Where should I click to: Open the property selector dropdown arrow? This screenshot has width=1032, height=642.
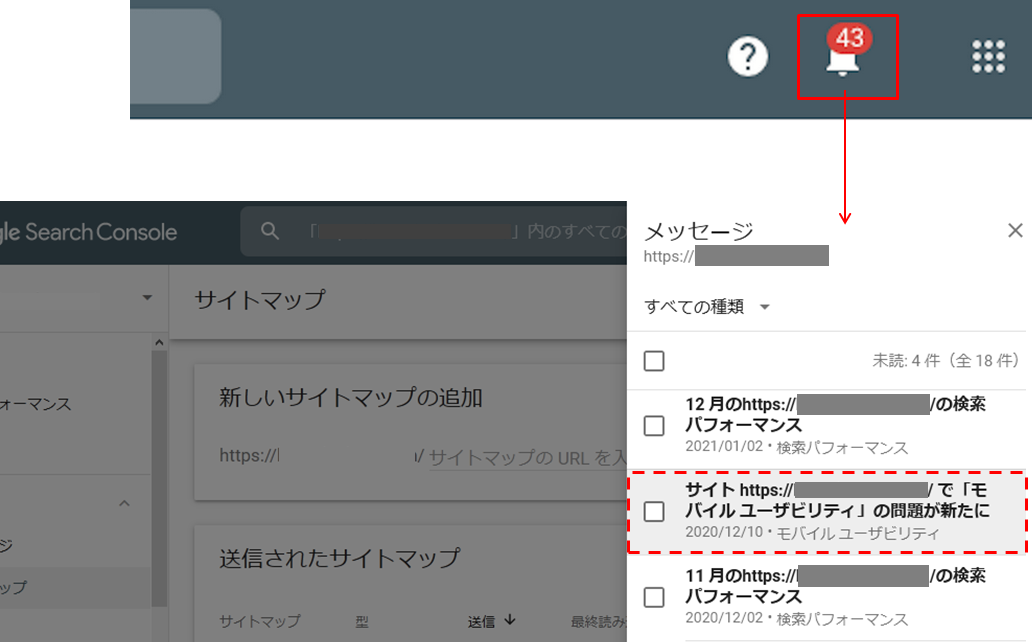[x=147, y=298]
